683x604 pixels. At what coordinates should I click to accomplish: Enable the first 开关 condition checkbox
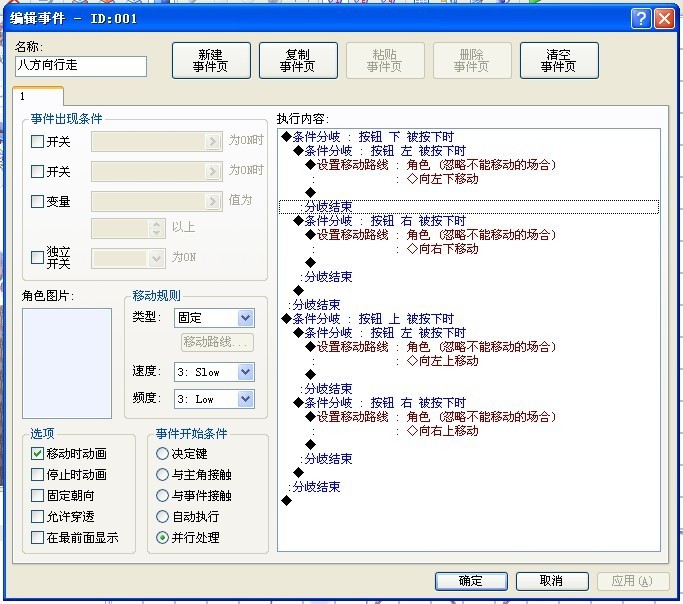point(37,141)
